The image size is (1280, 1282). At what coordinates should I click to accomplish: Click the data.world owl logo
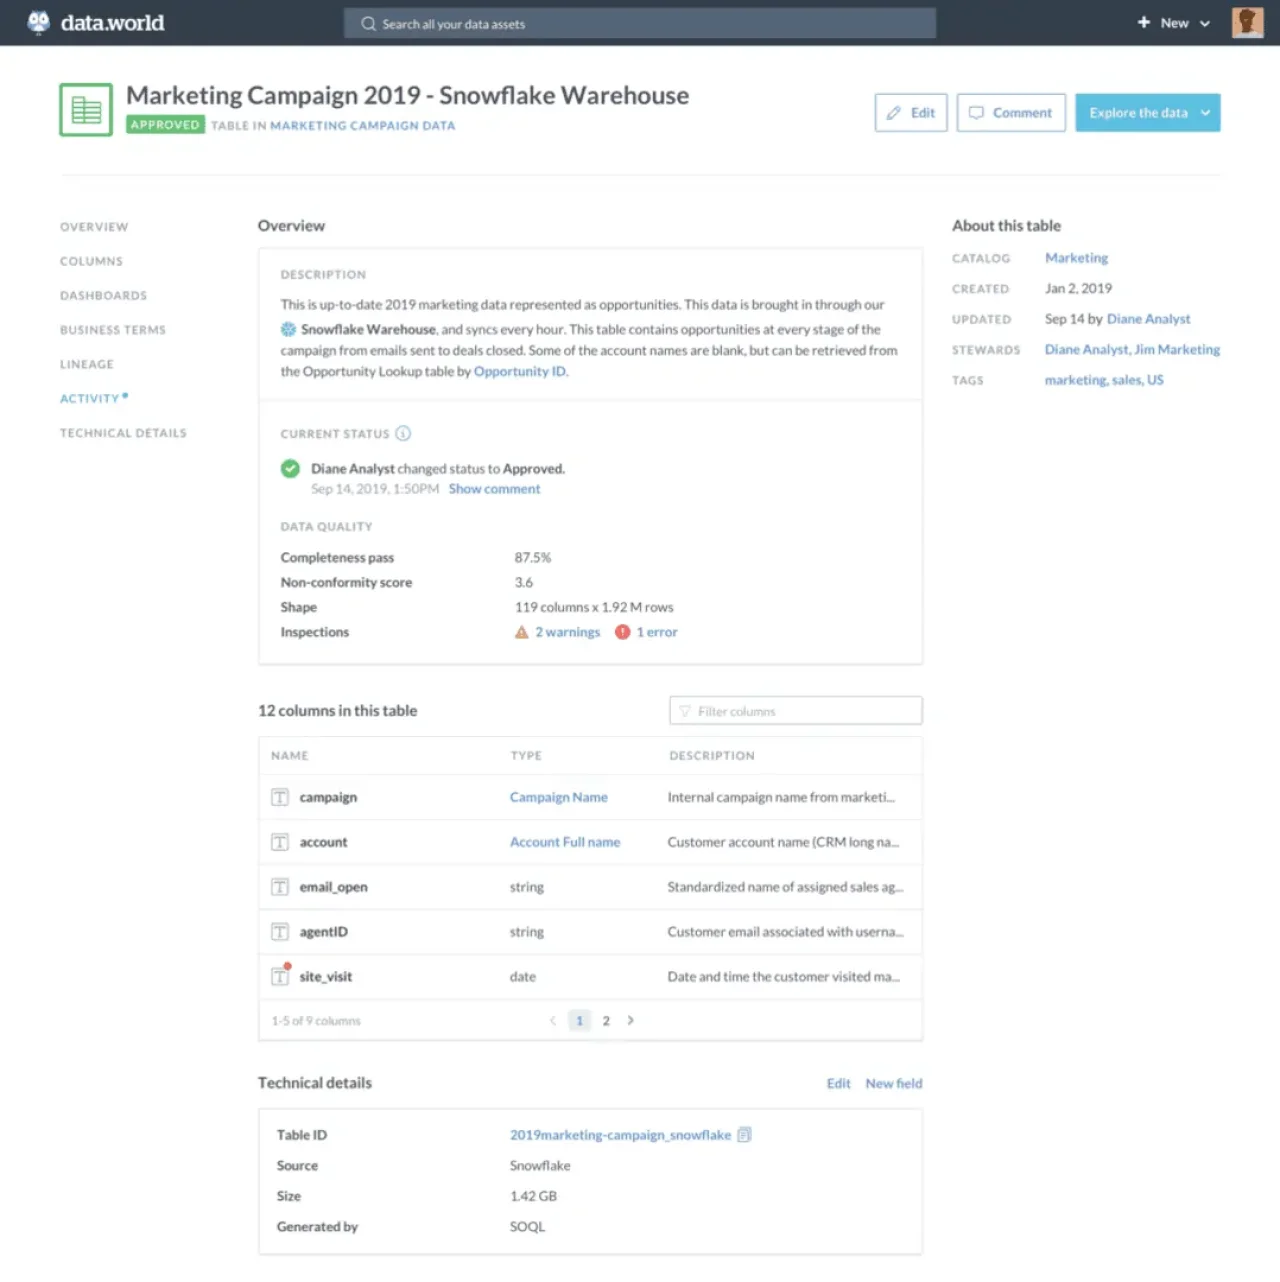pyautogui.click(x=38, y=22)
